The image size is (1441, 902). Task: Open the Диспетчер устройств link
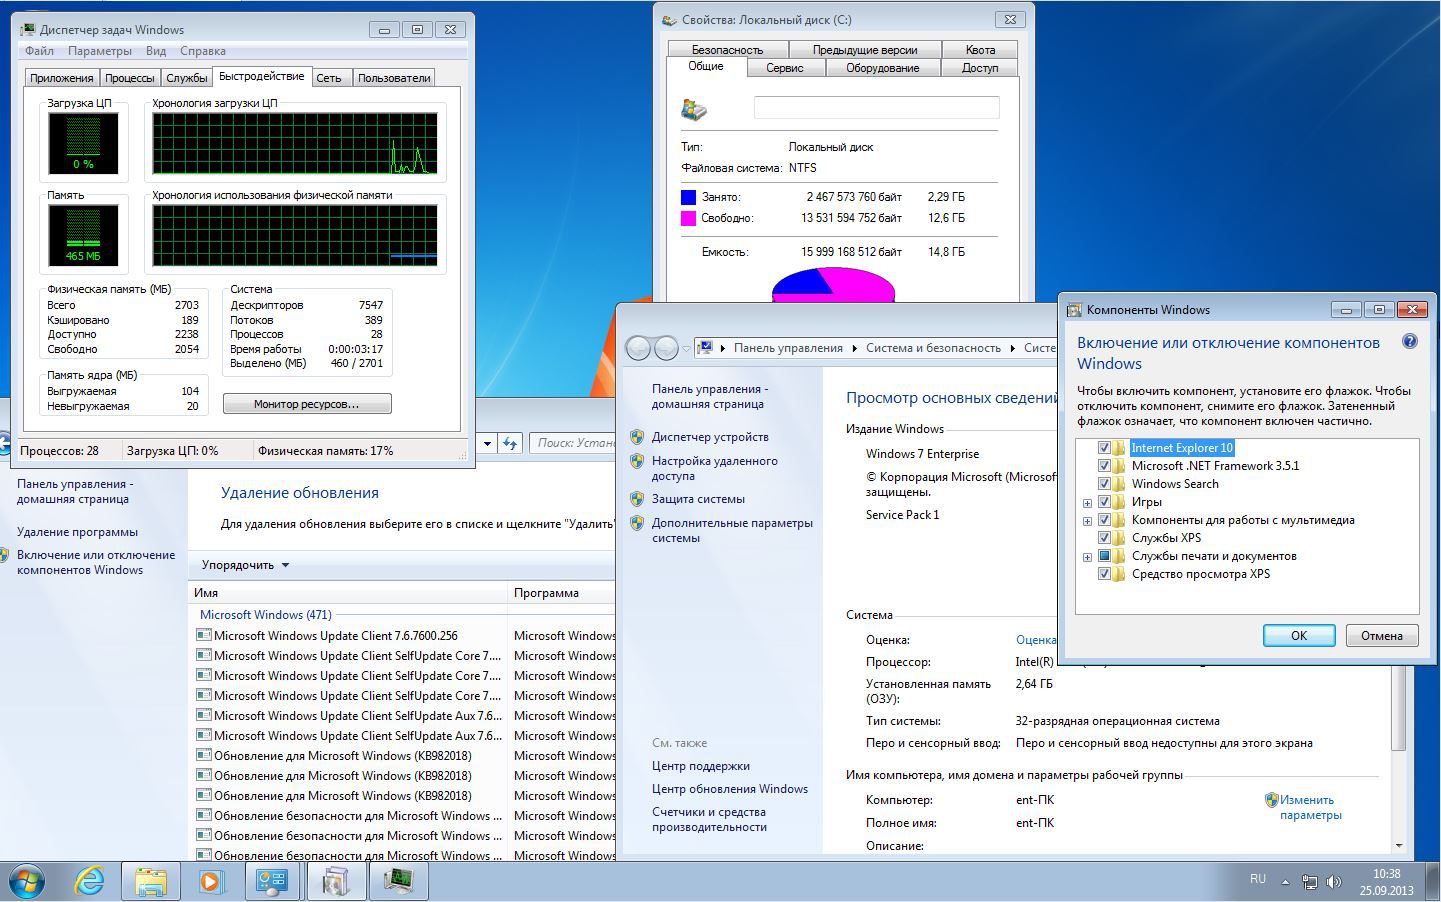point(710,437)
